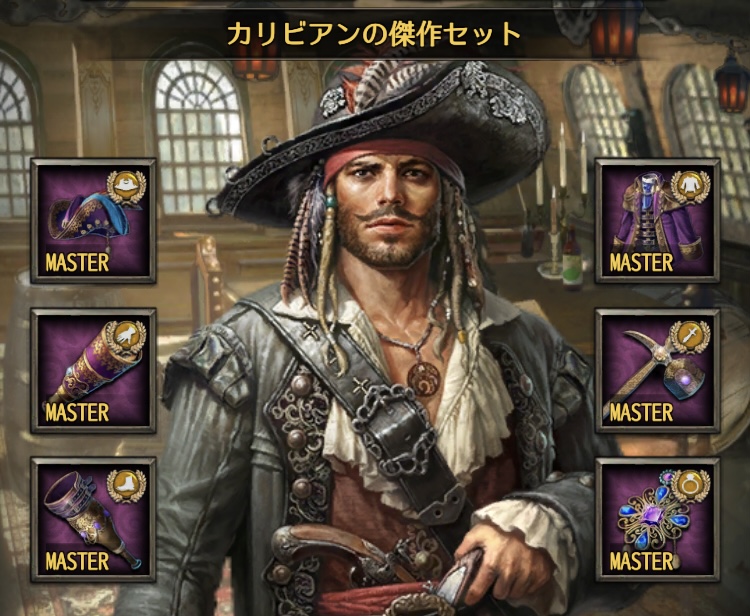Viewport: 750px width, 616px height.
Task: Click the armor badge on coat slot
Action: point(690,187)
